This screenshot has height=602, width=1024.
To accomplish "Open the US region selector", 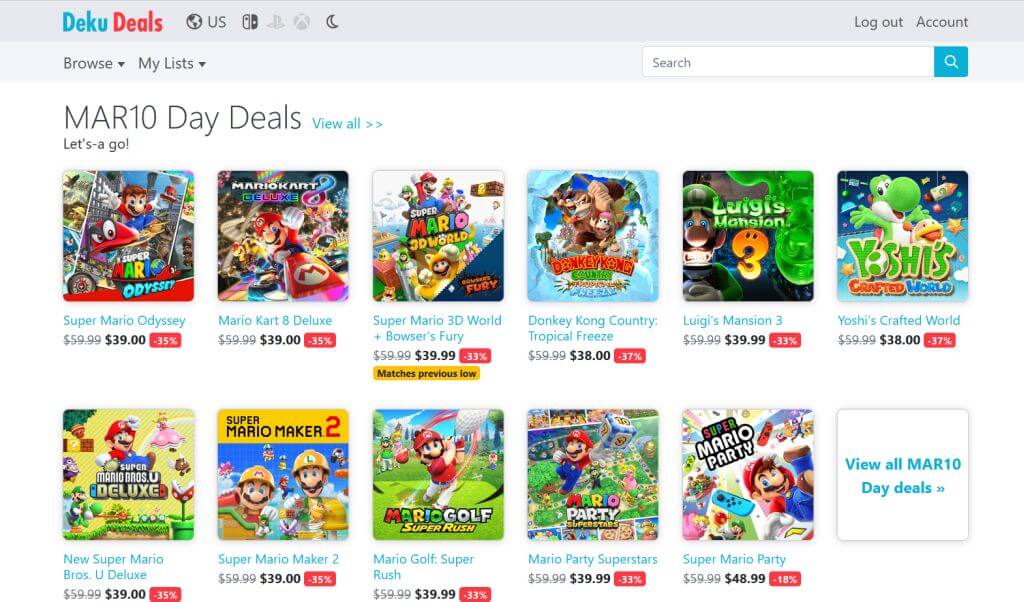I will (x=206, y=21).
